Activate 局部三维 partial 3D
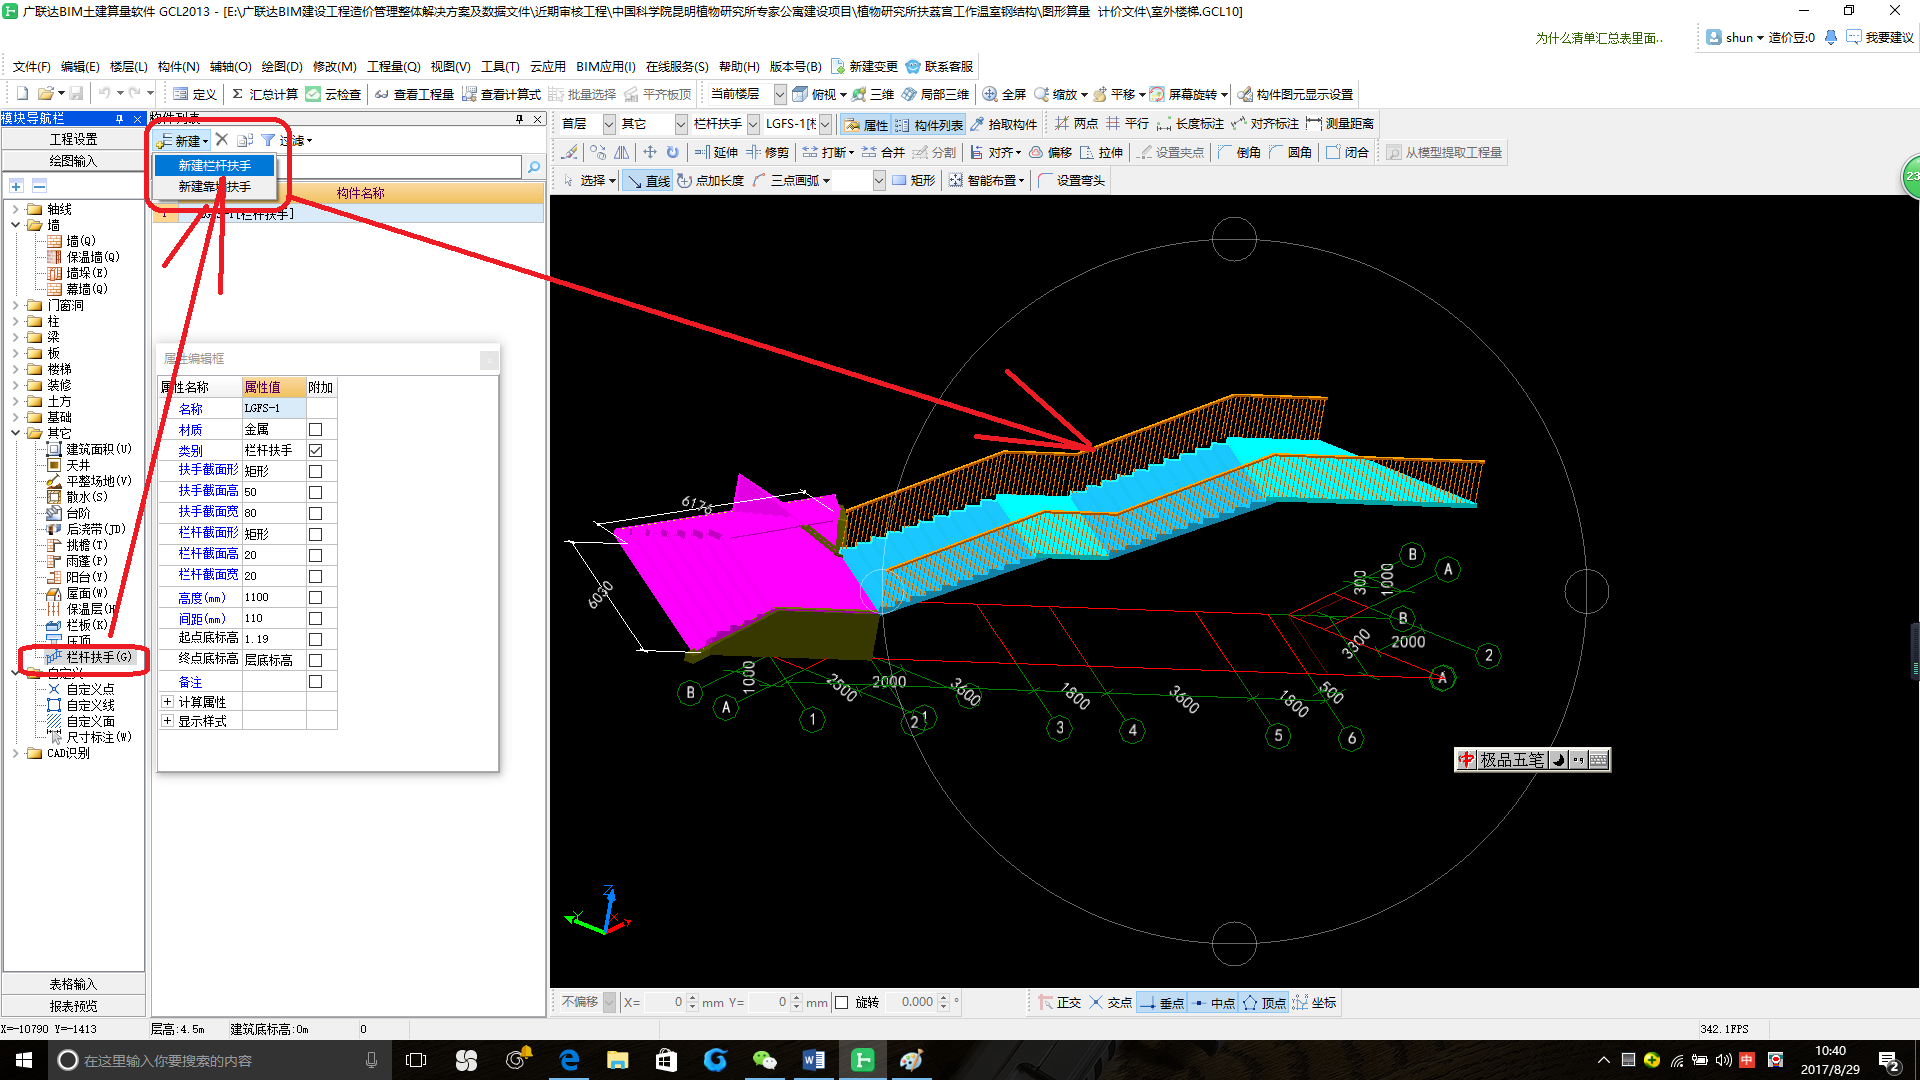Screen dimensions: 1920x1080 coord(934,94)
